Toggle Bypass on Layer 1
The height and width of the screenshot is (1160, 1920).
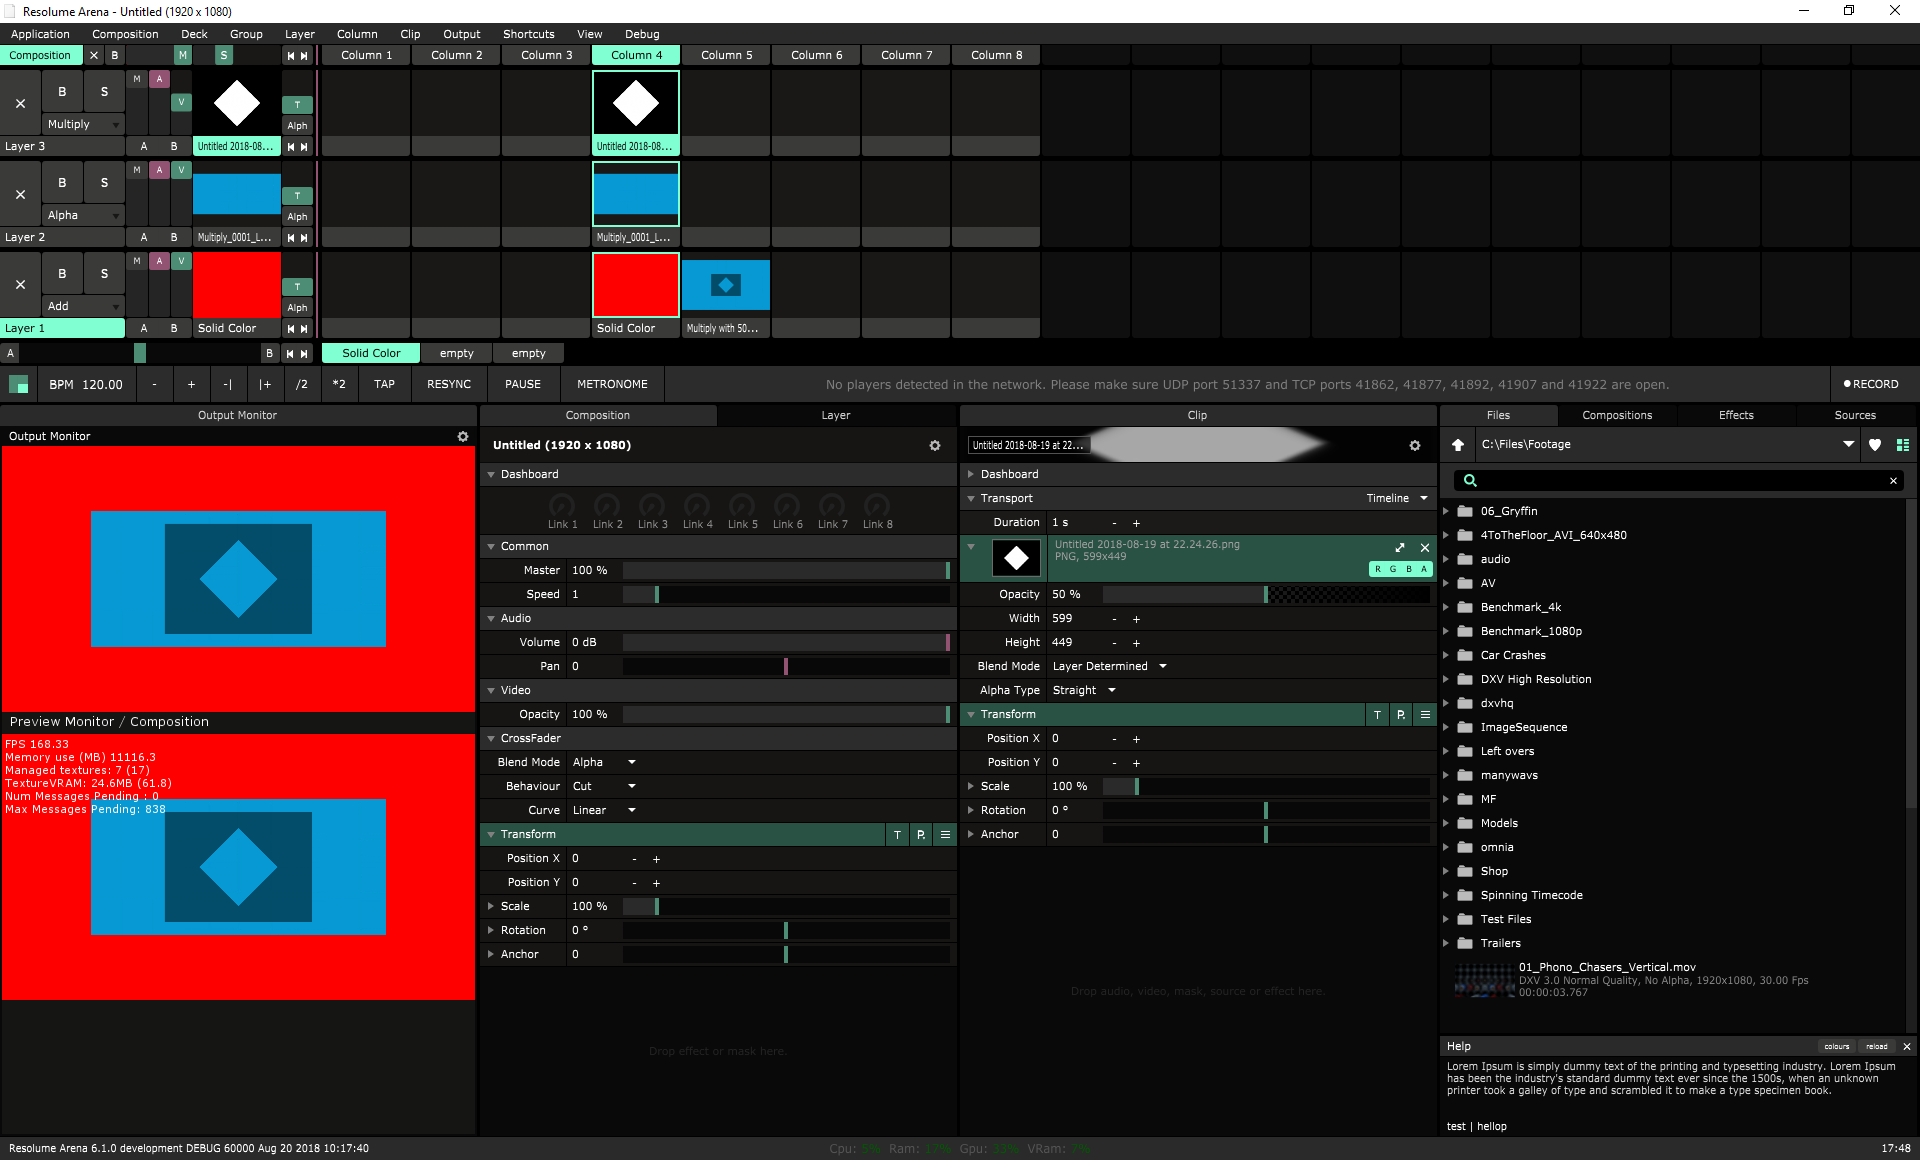pos(62,274)
